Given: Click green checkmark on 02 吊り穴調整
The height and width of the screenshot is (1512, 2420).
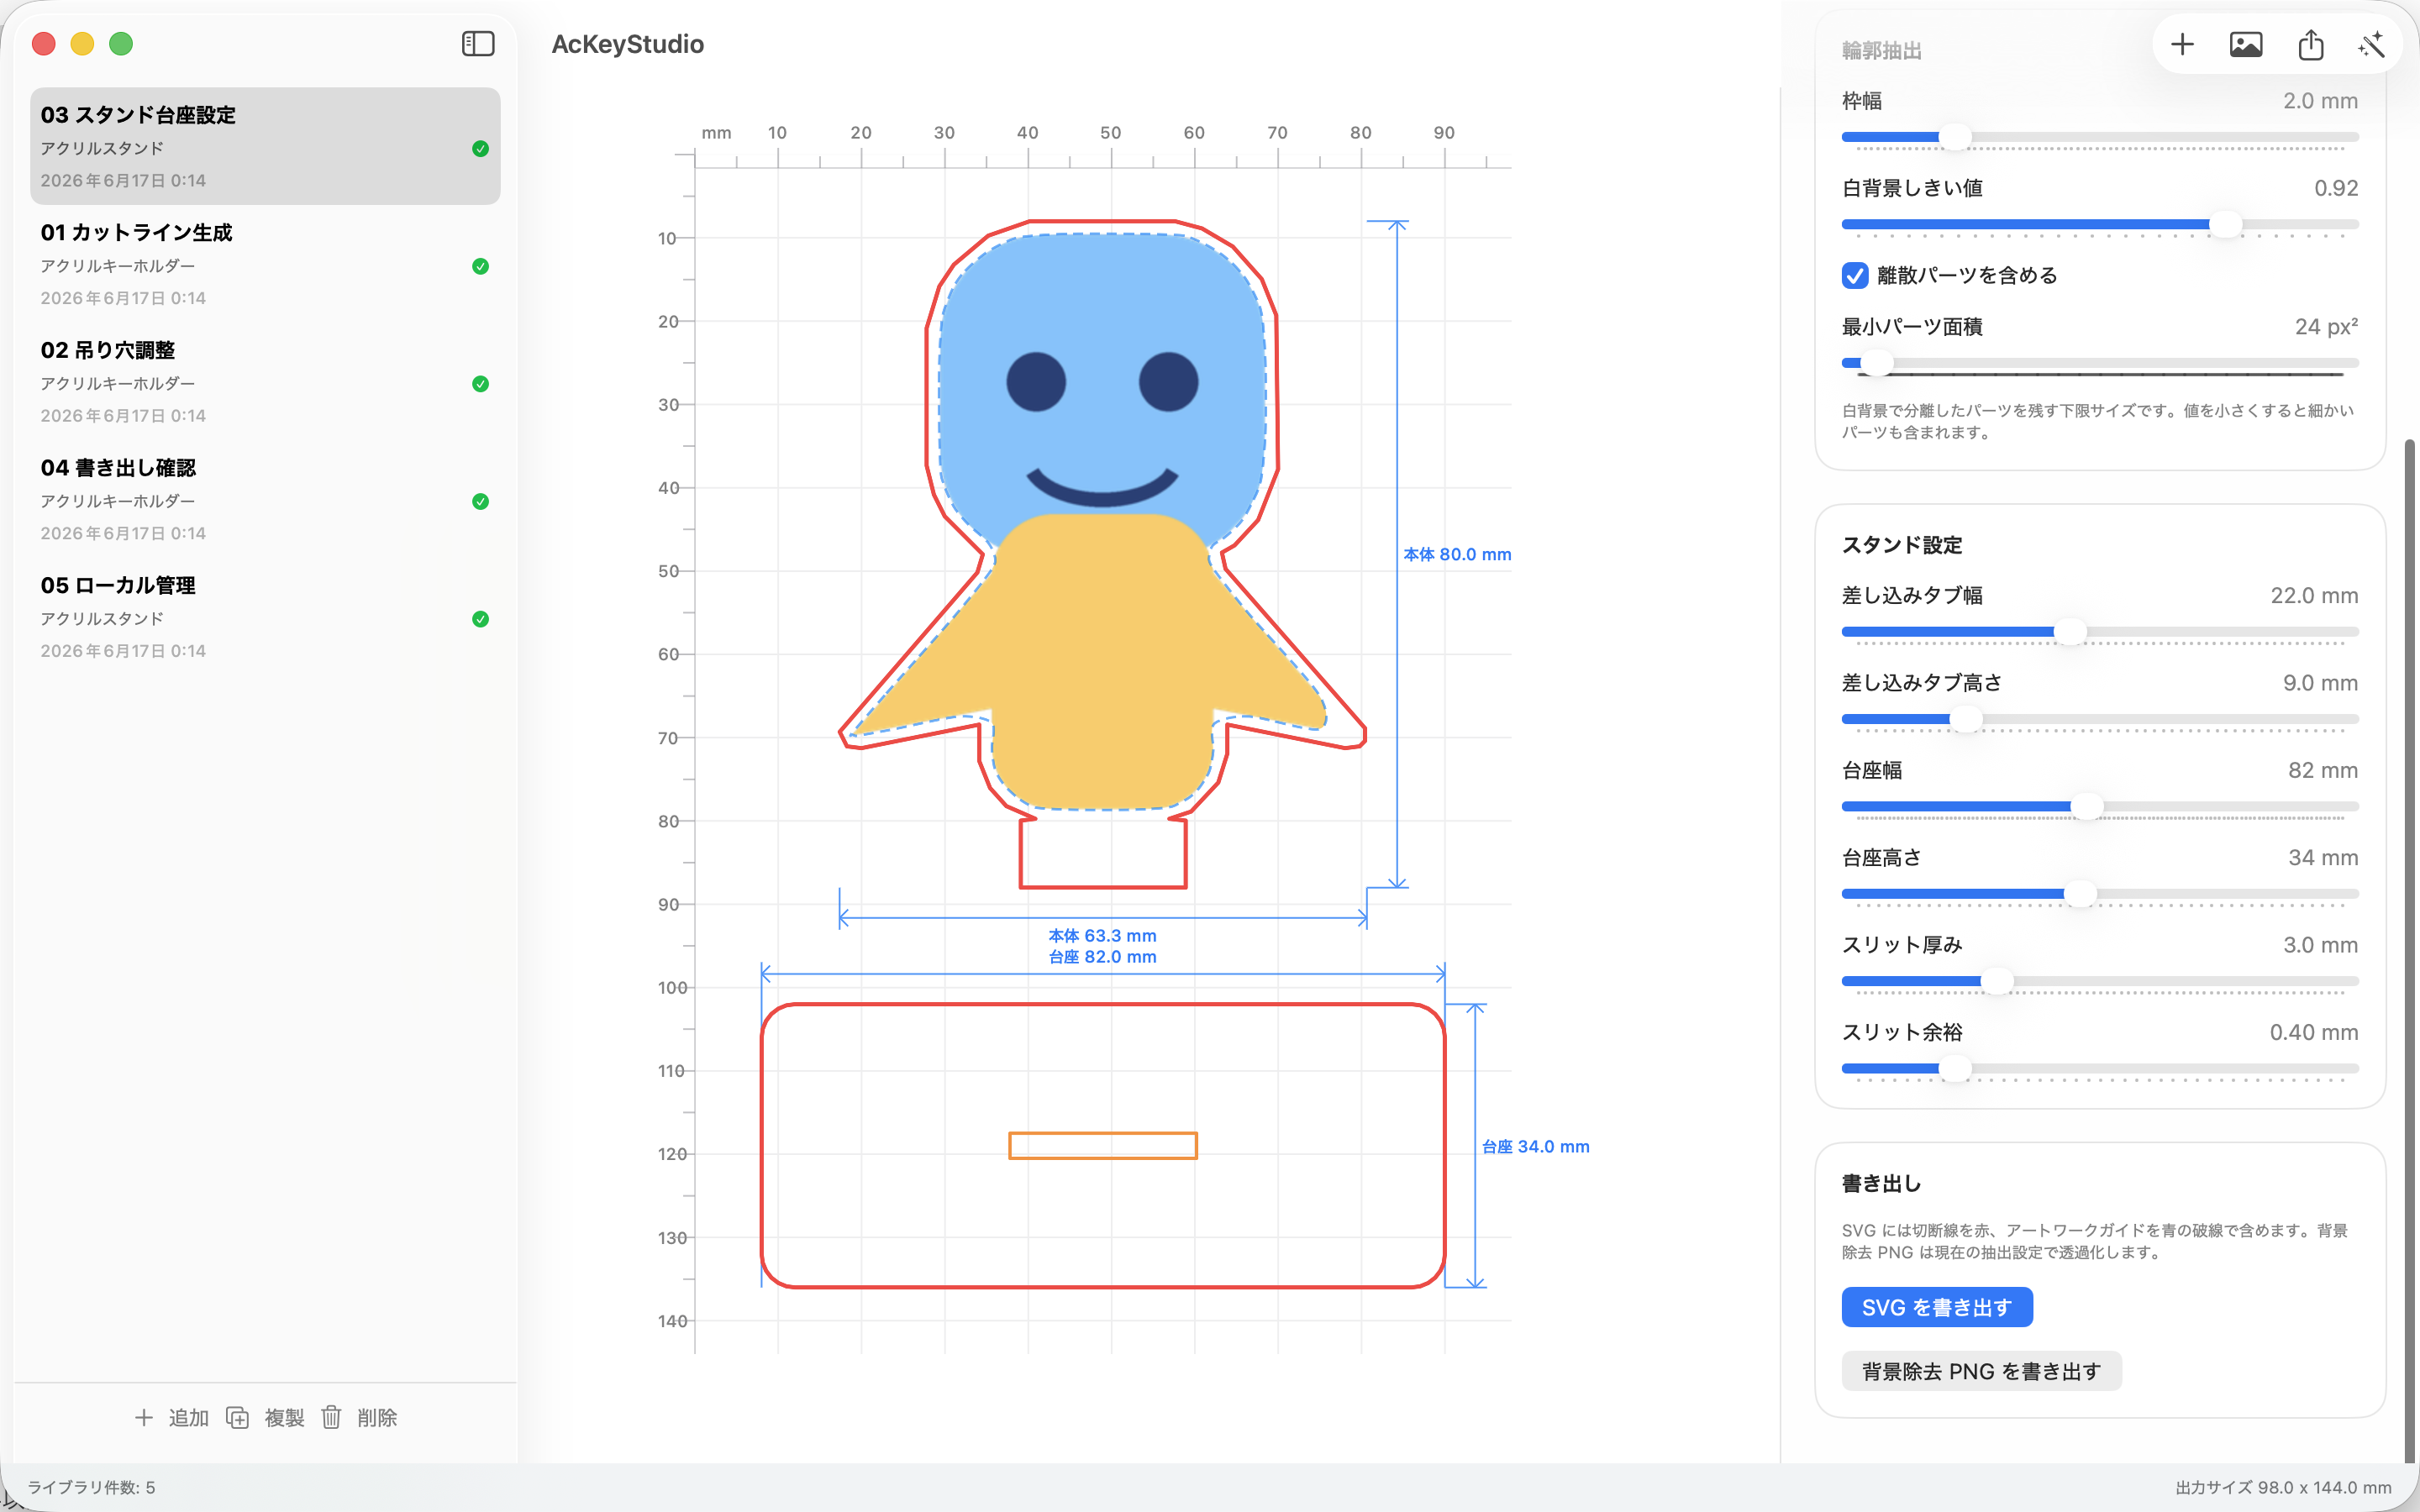Looking at the screenshot, I should tap(480, 384).
